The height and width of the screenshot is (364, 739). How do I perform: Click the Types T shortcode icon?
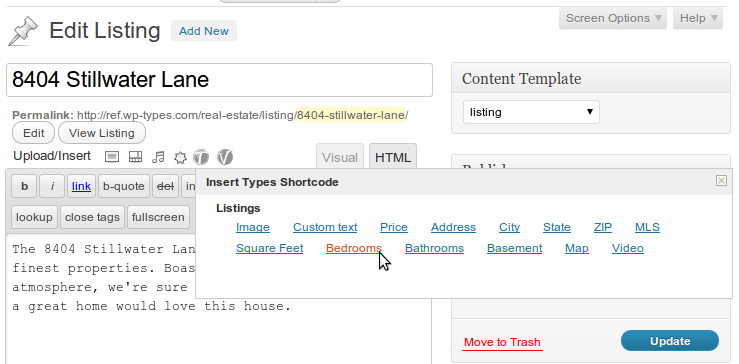point(201,157)
